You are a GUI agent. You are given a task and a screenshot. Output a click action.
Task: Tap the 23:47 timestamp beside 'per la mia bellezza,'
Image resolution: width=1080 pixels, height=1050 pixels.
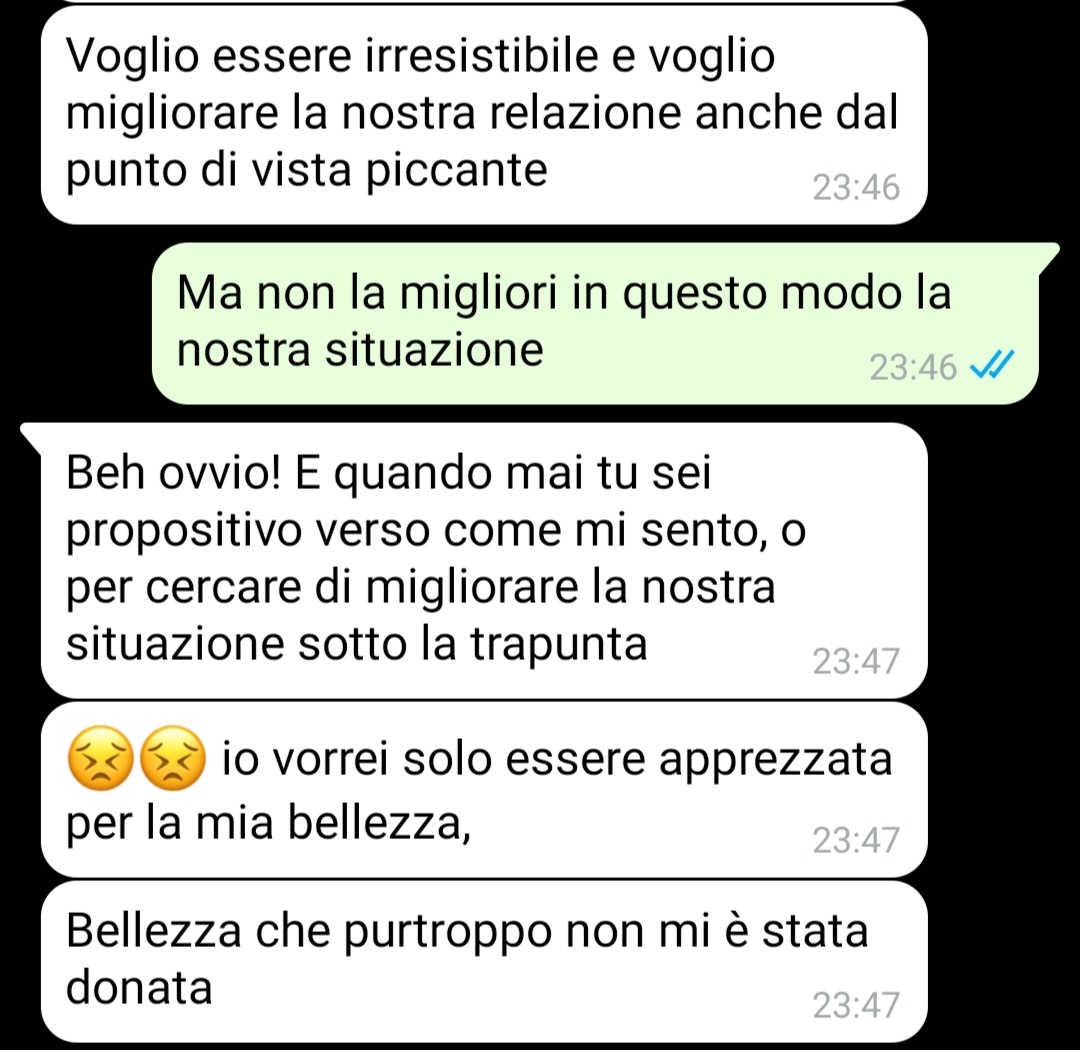pyautogui.click(x=856, y=840)
